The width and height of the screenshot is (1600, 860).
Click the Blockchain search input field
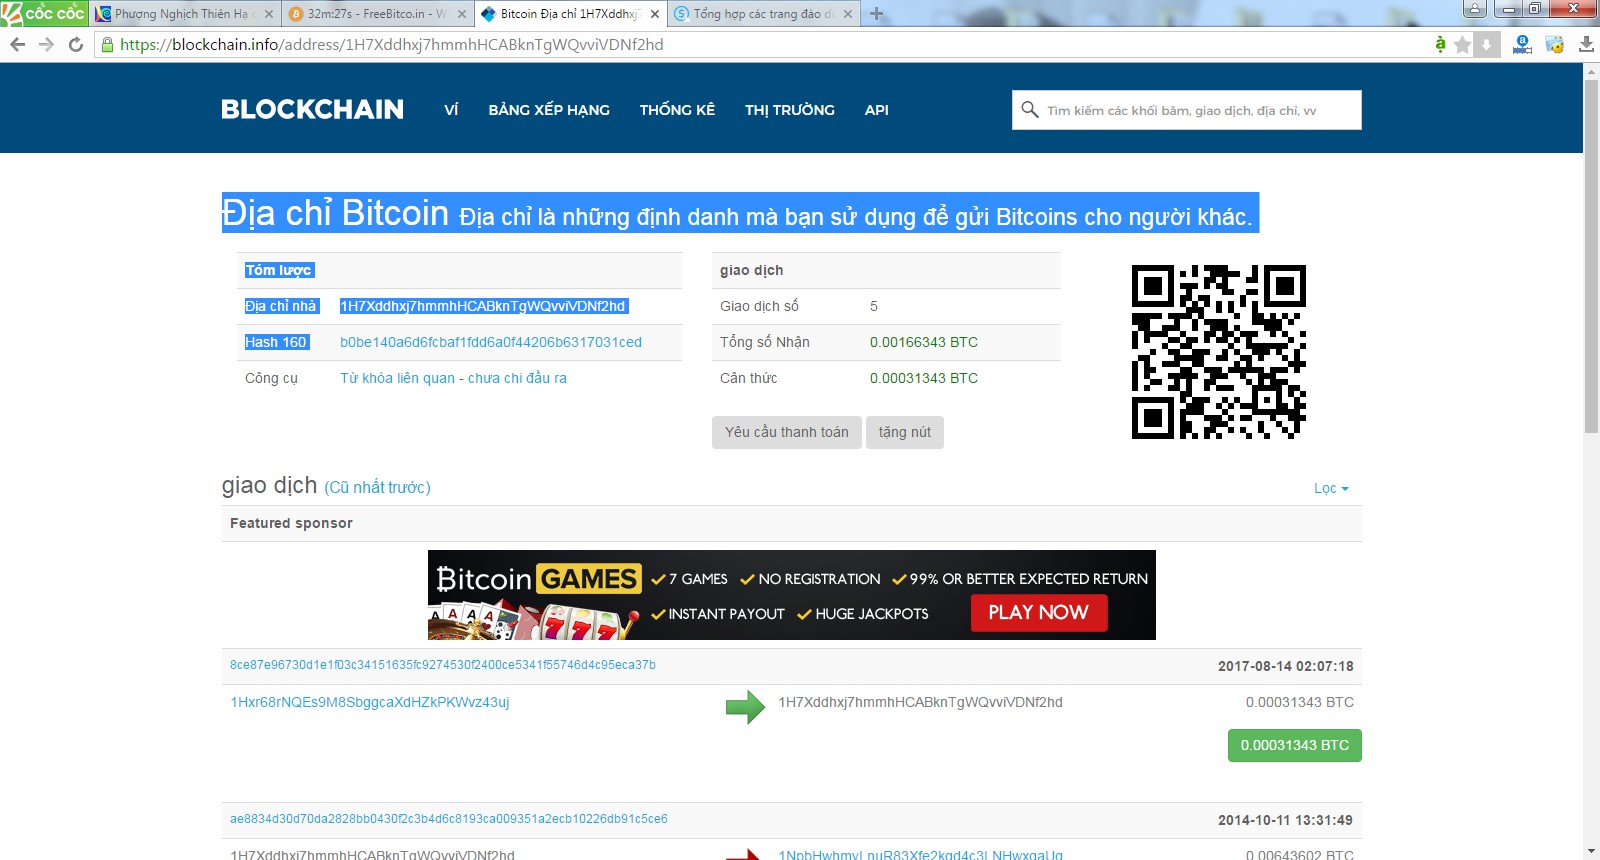1187,110
